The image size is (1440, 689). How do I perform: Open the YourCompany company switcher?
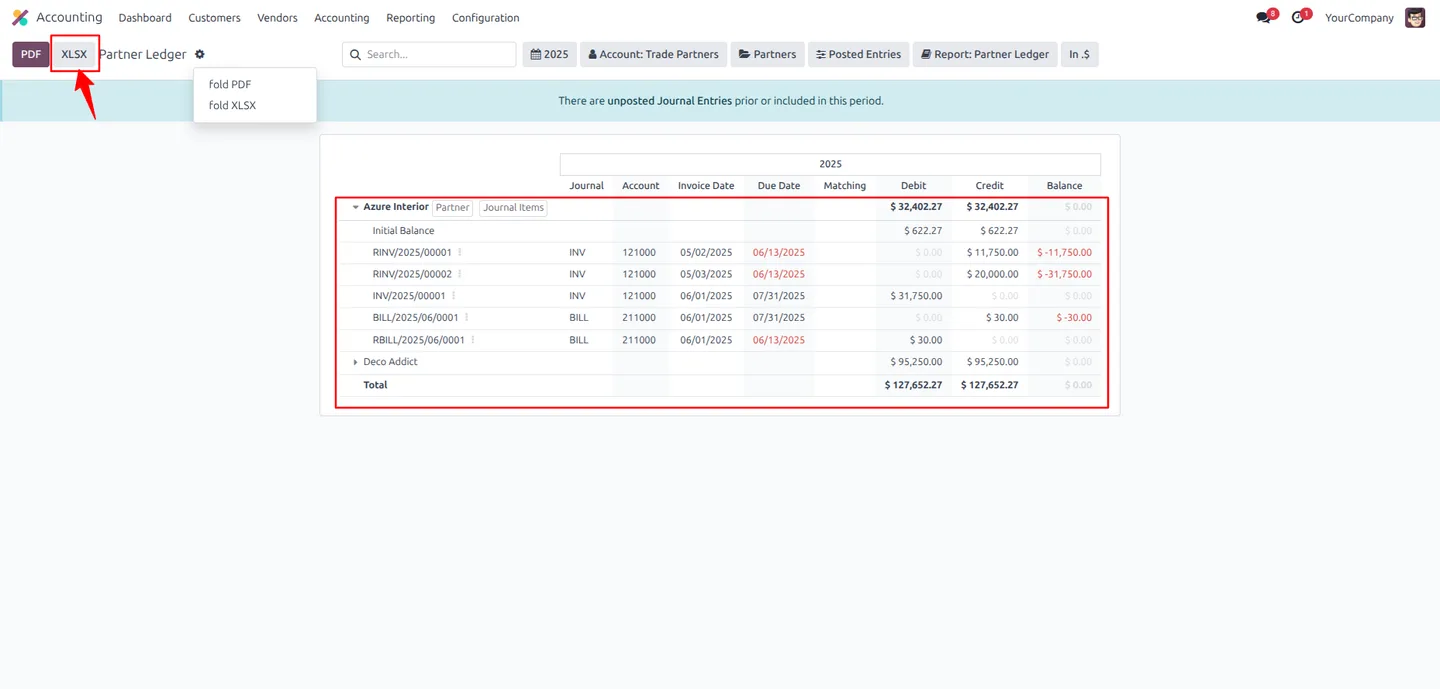click(x=1359, y=18)
